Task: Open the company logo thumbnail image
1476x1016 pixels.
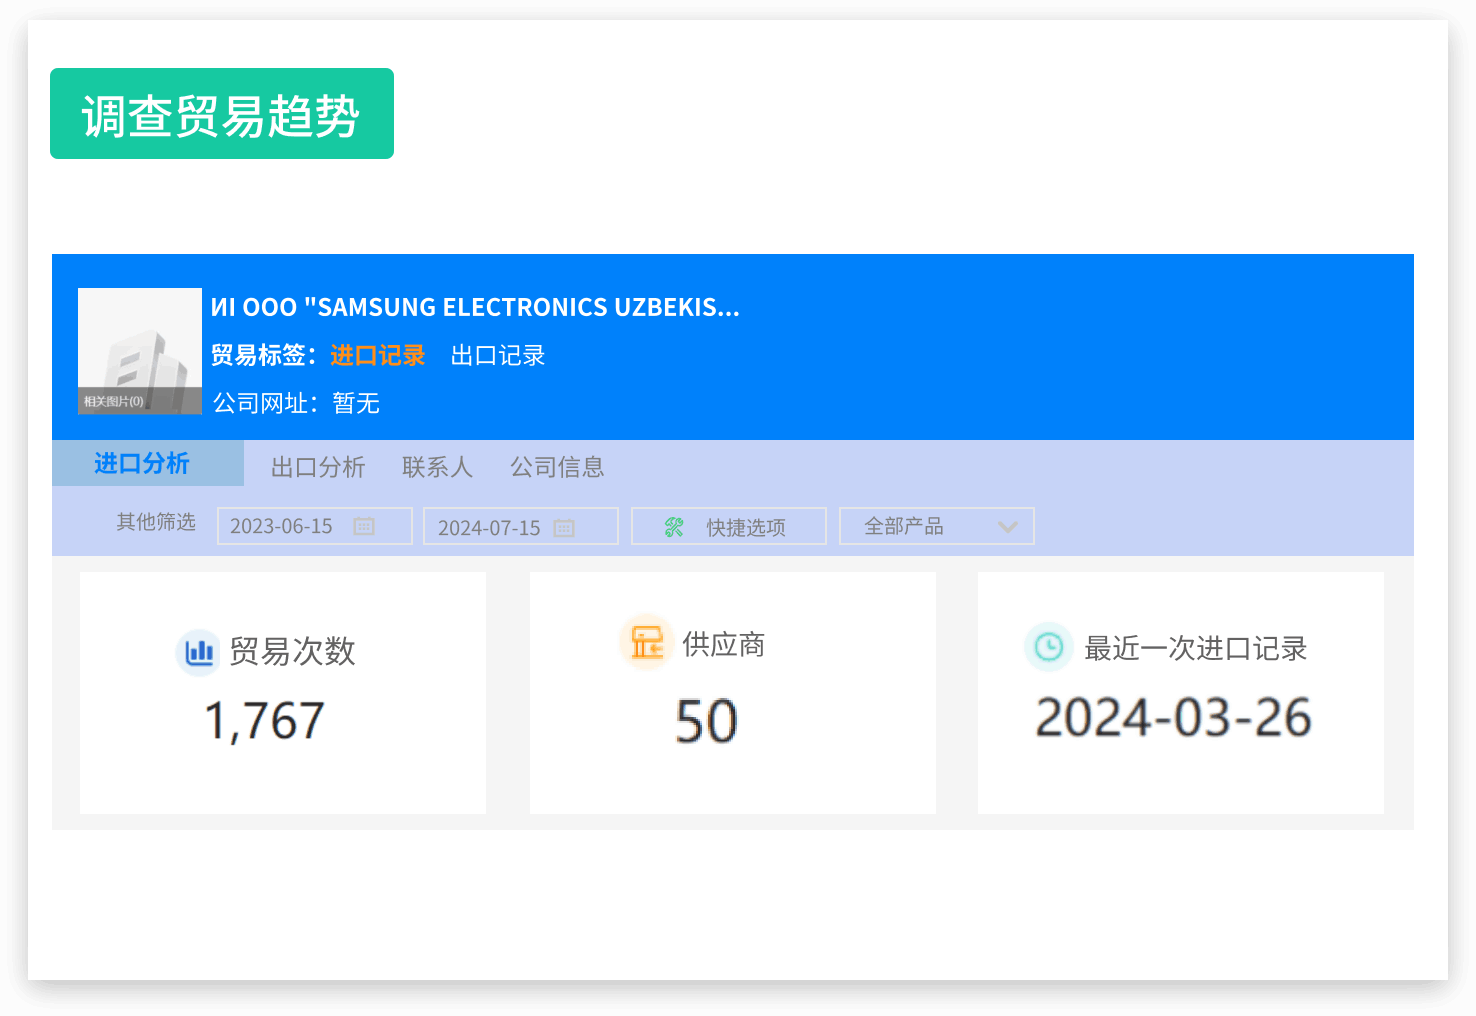Action: point(140,351)
